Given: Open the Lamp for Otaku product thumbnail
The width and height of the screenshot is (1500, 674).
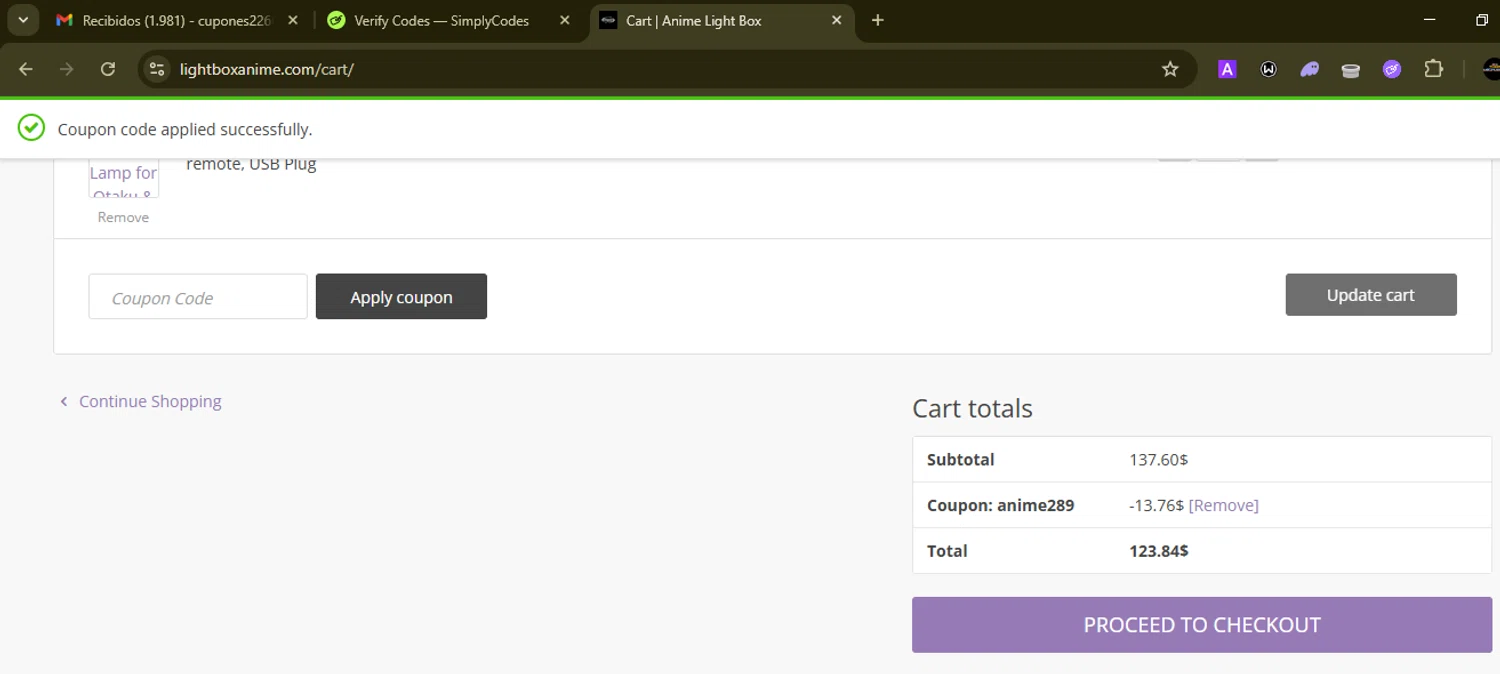Looking at the screenshot, I should tap(124, 178).
